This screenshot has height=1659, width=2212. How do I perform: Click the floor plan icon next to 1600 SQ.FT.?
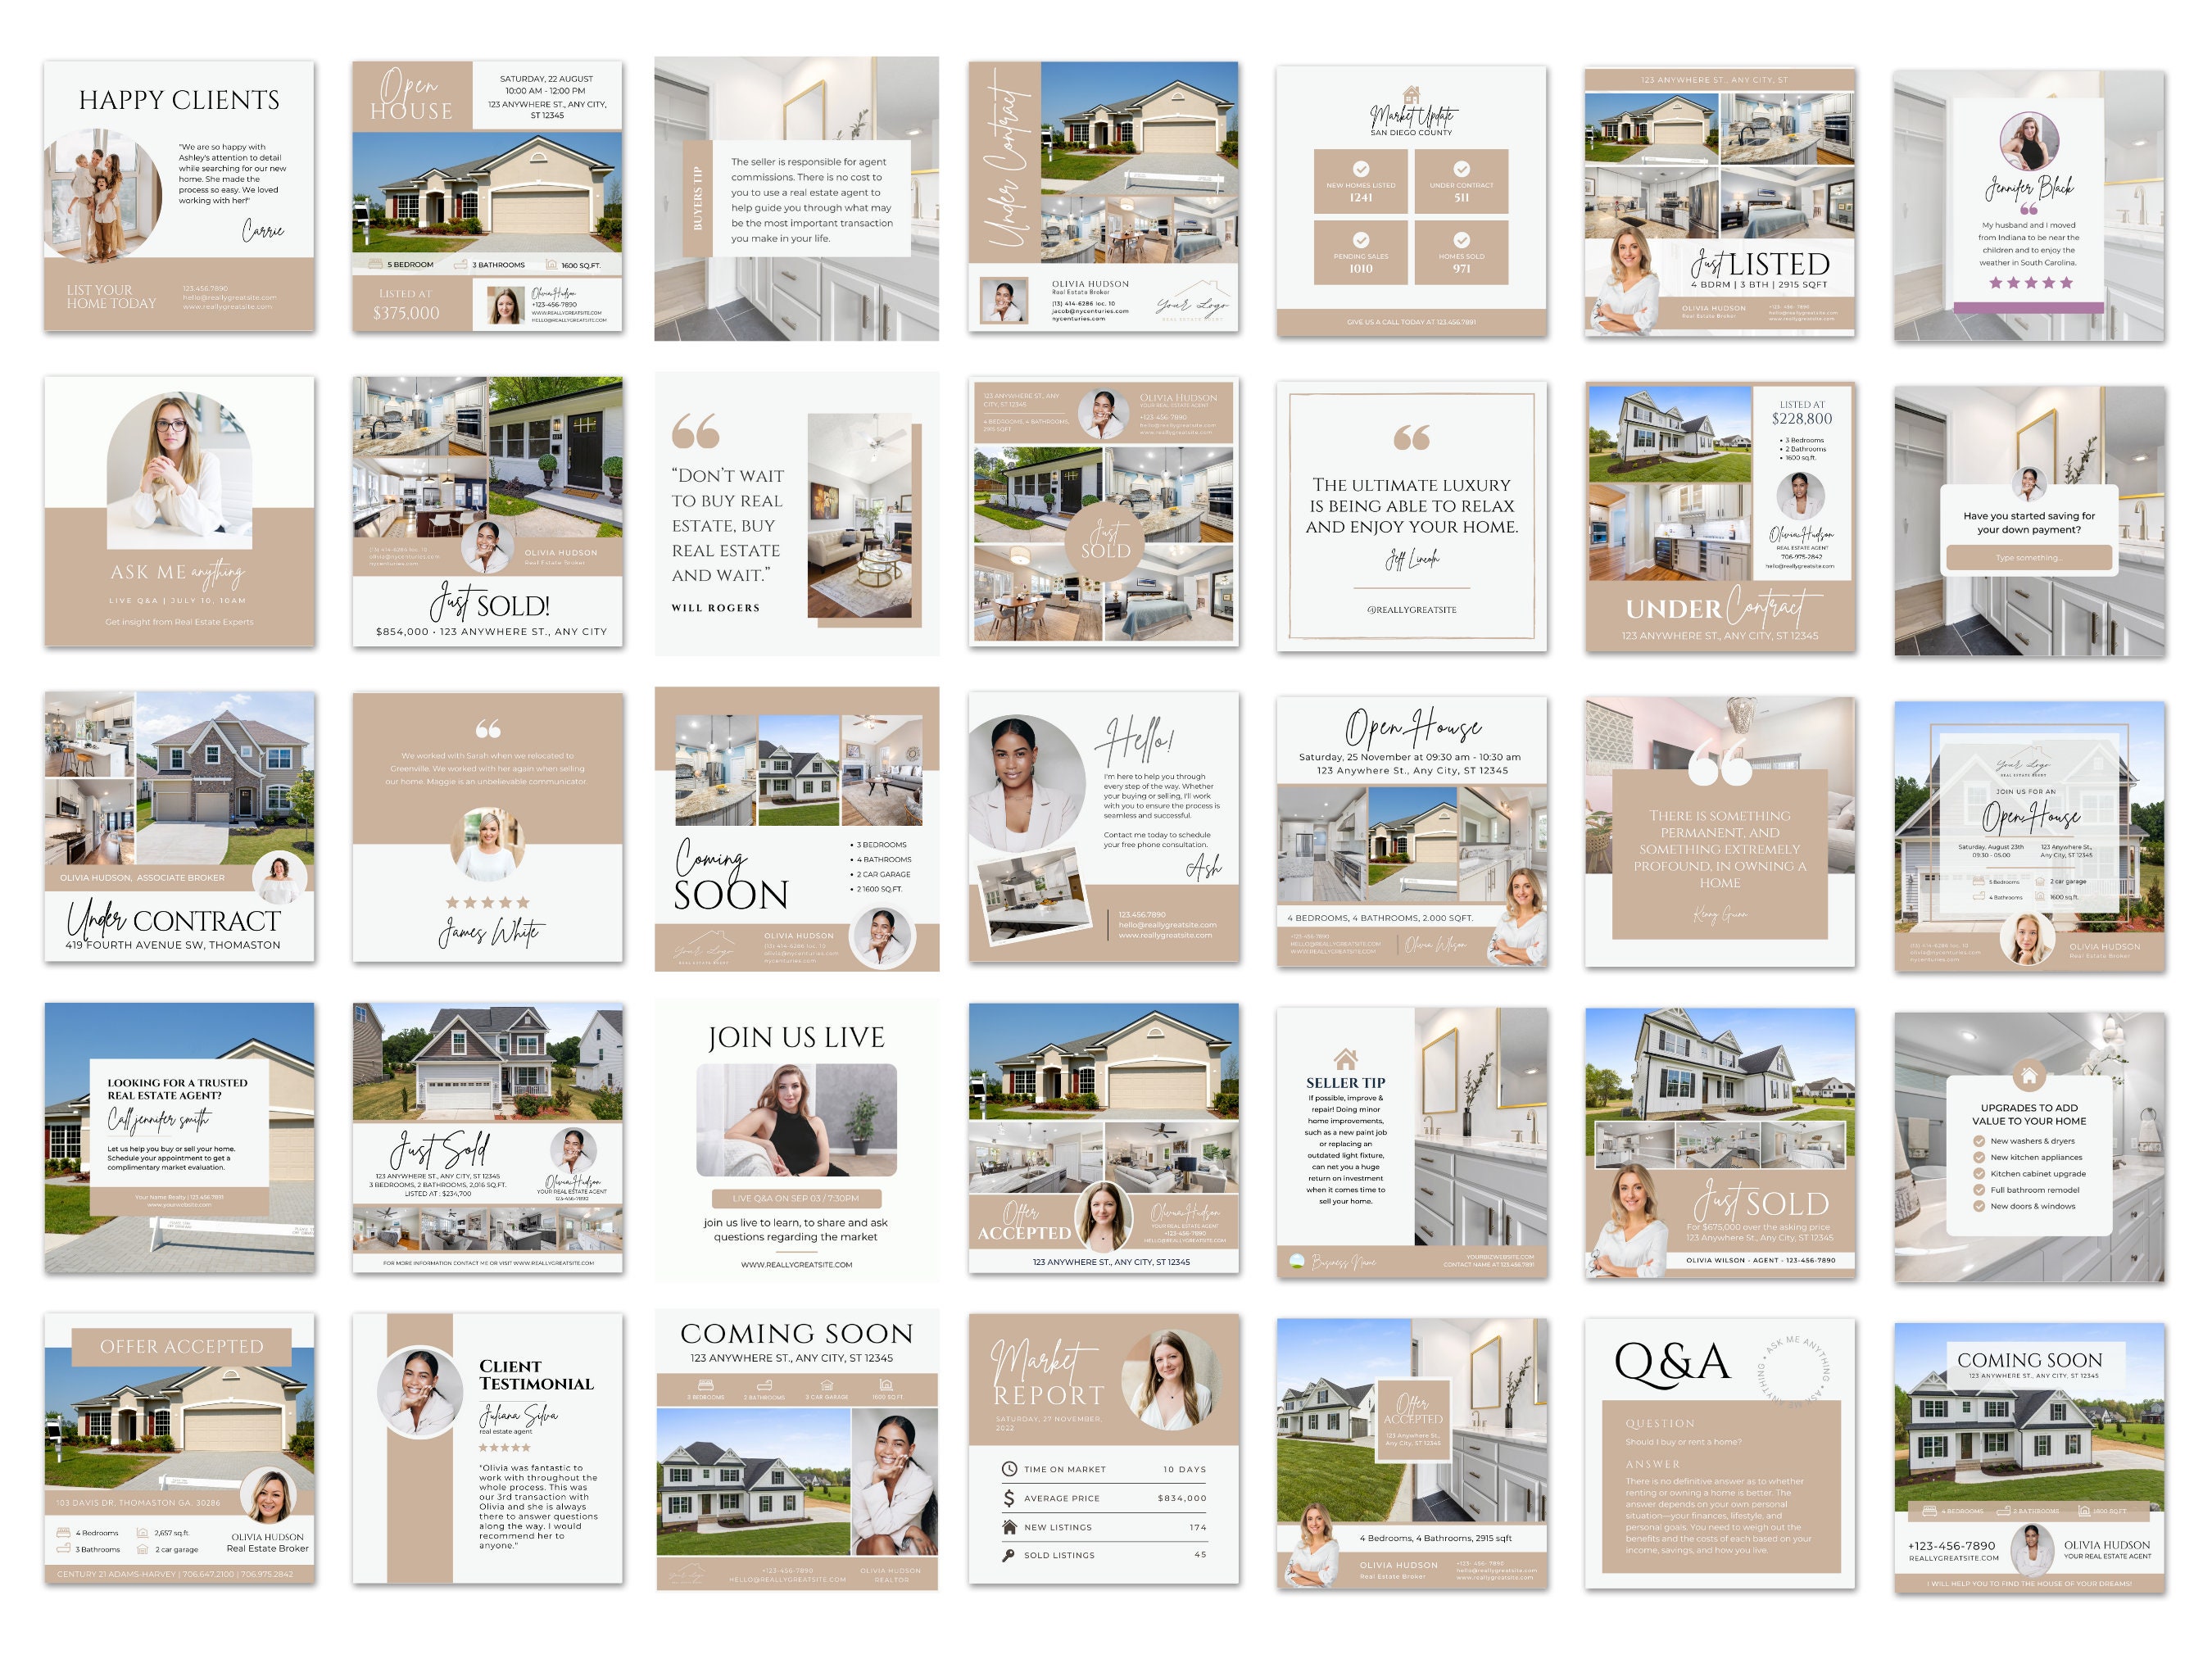coord(551,265)
